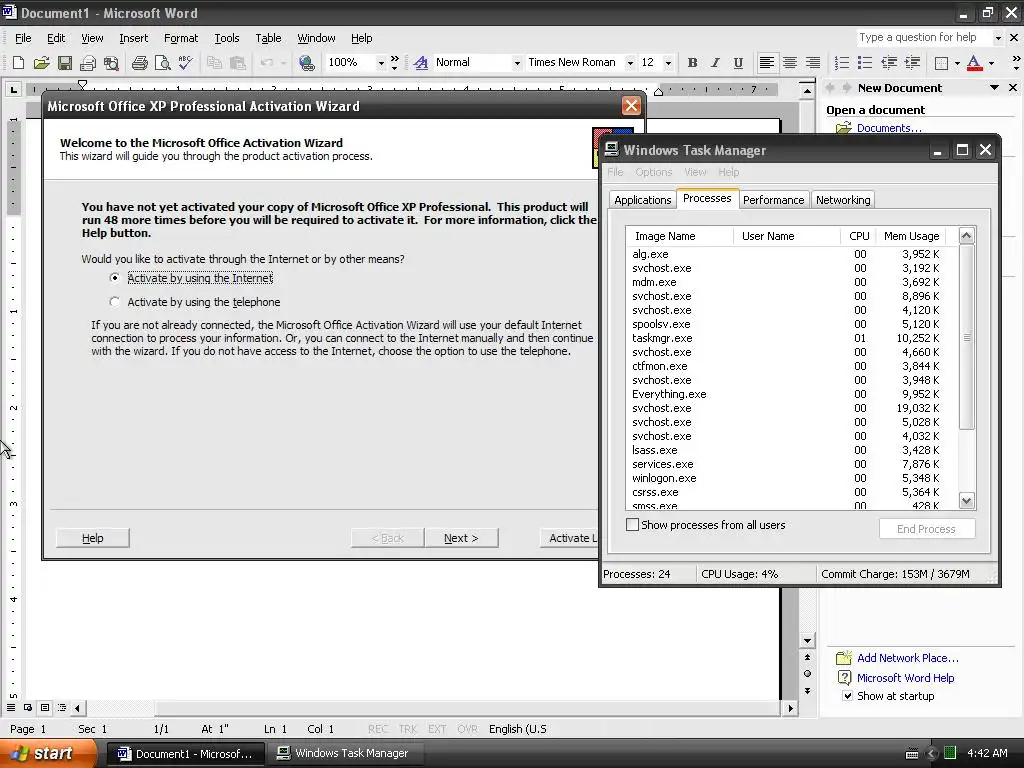Click Type a question for help field
Screen dimensions: 1024x768
click(923, 38)
